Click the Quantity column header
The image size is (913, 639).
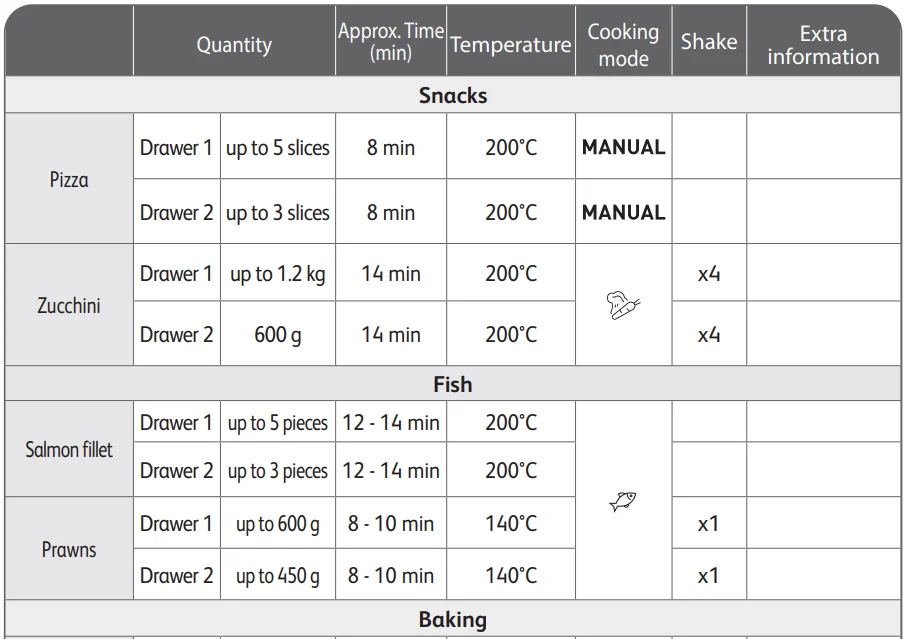[234, 45]
